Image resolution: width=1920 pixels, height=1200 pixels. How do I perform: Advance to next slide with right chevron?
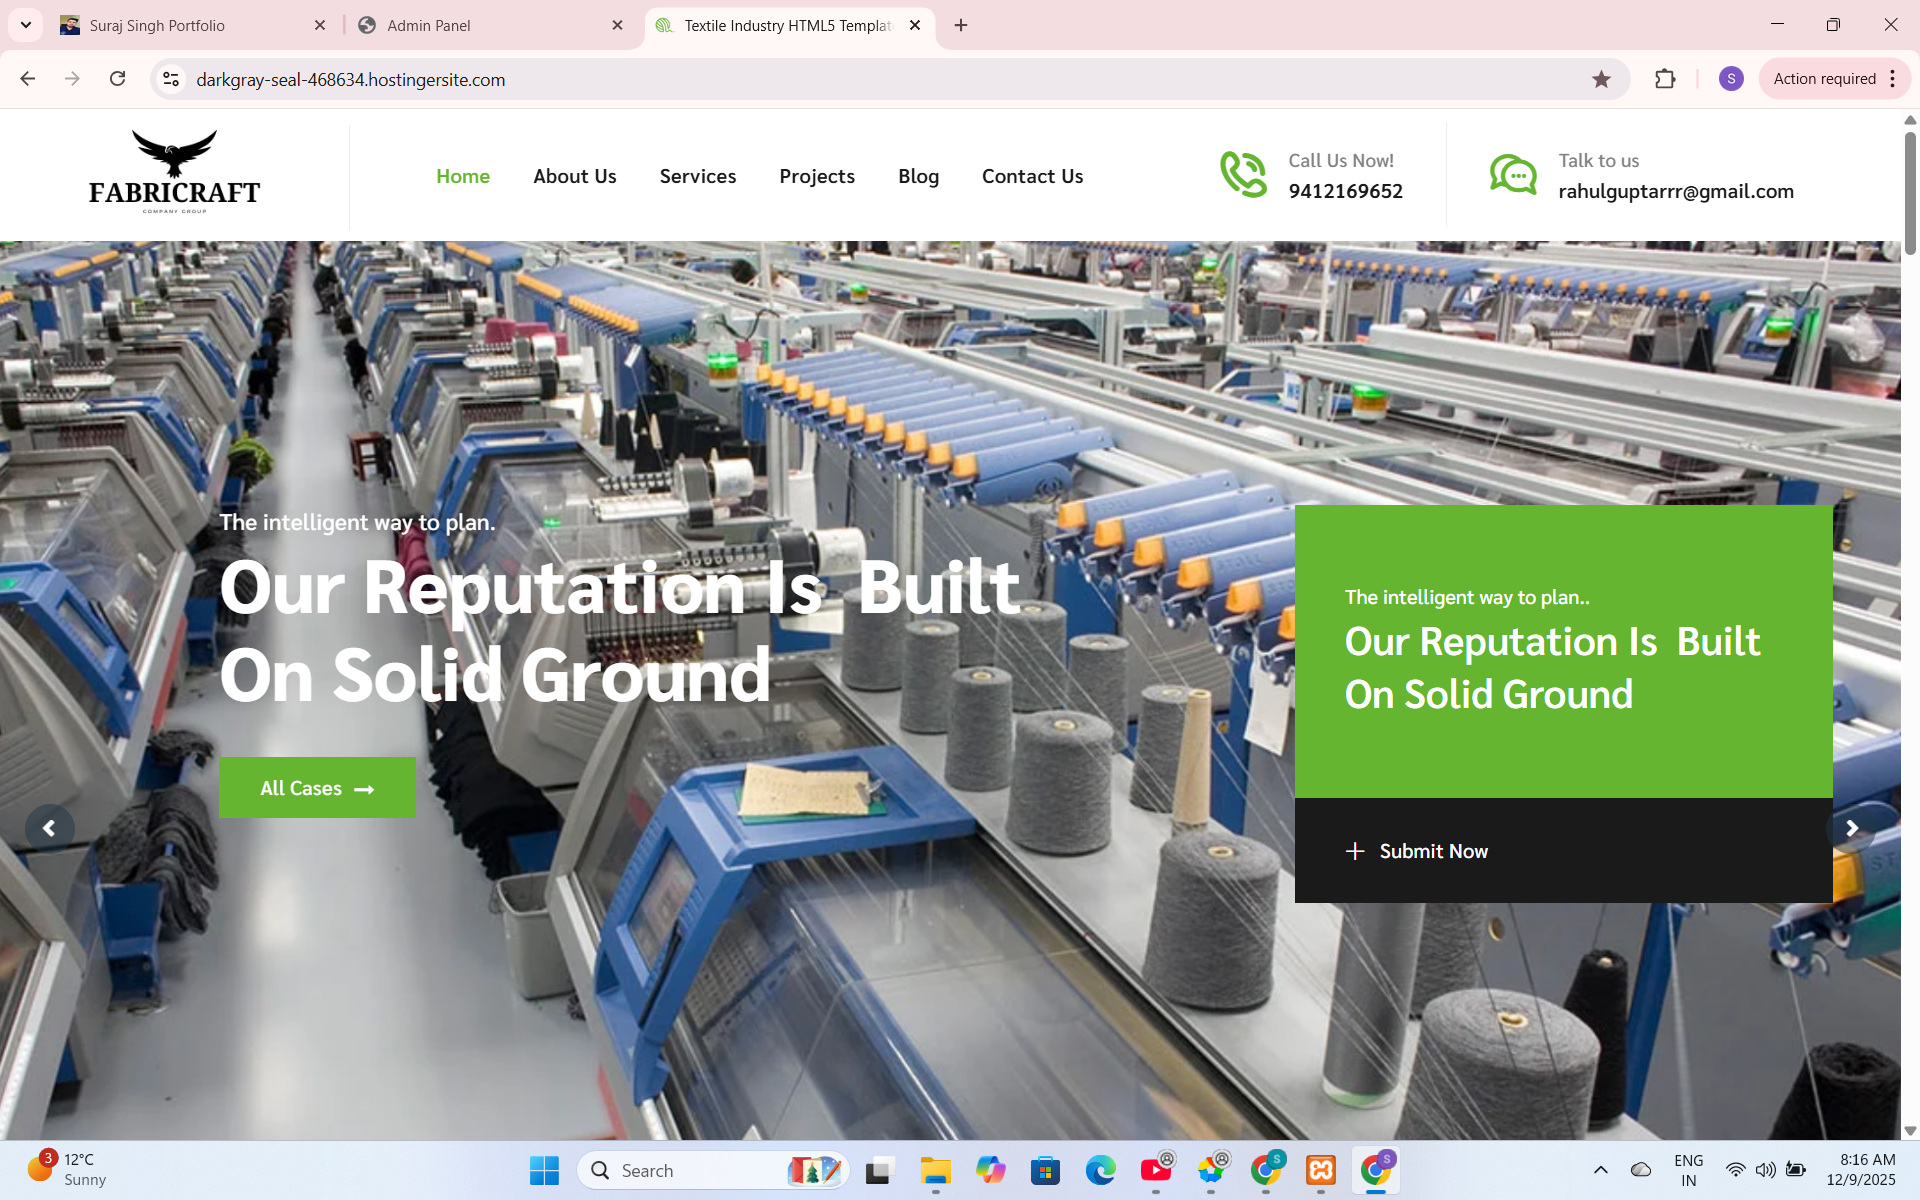(1853, 828)
